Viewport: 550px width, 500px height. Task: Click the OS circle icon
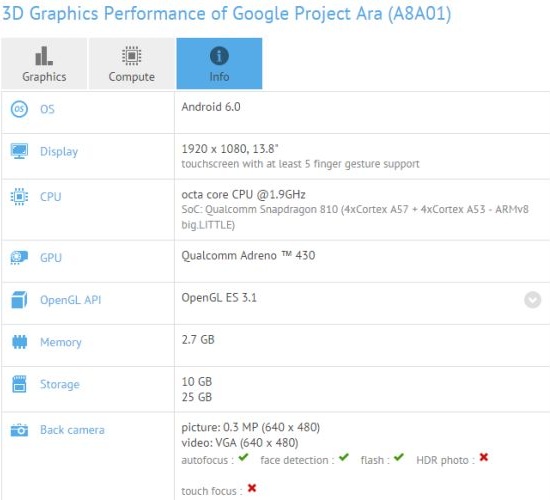pos(19,109)
